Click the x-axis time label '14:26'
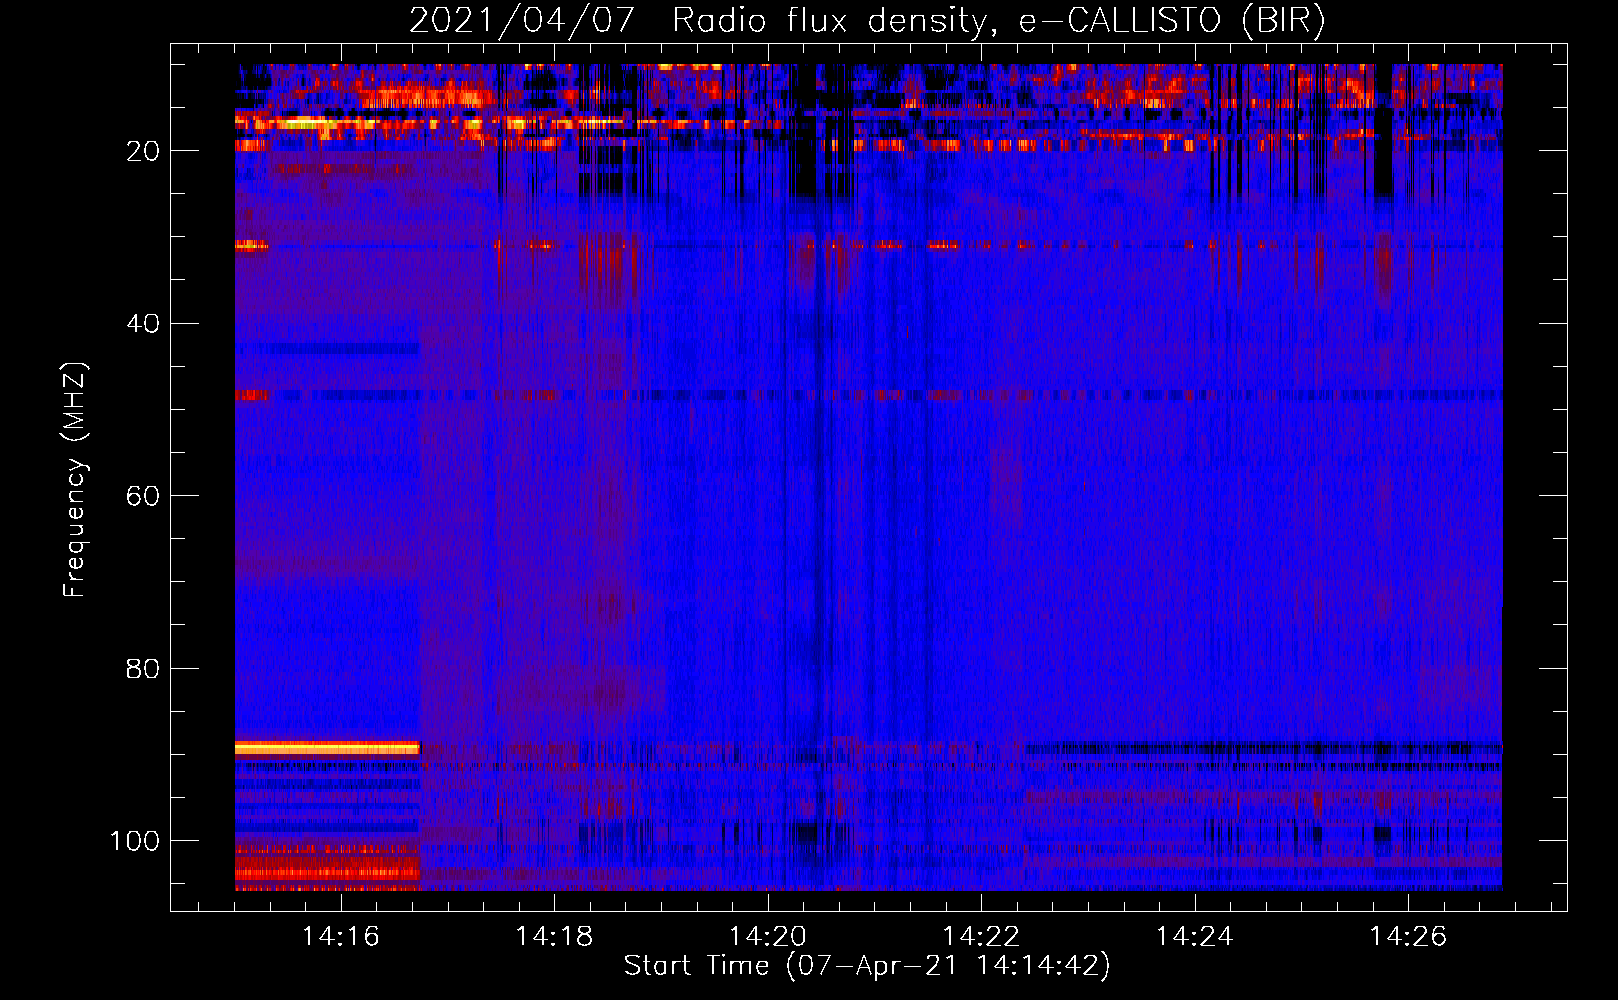The width and height of the screenshot is (1618, 1000). tap(1408, 937)
